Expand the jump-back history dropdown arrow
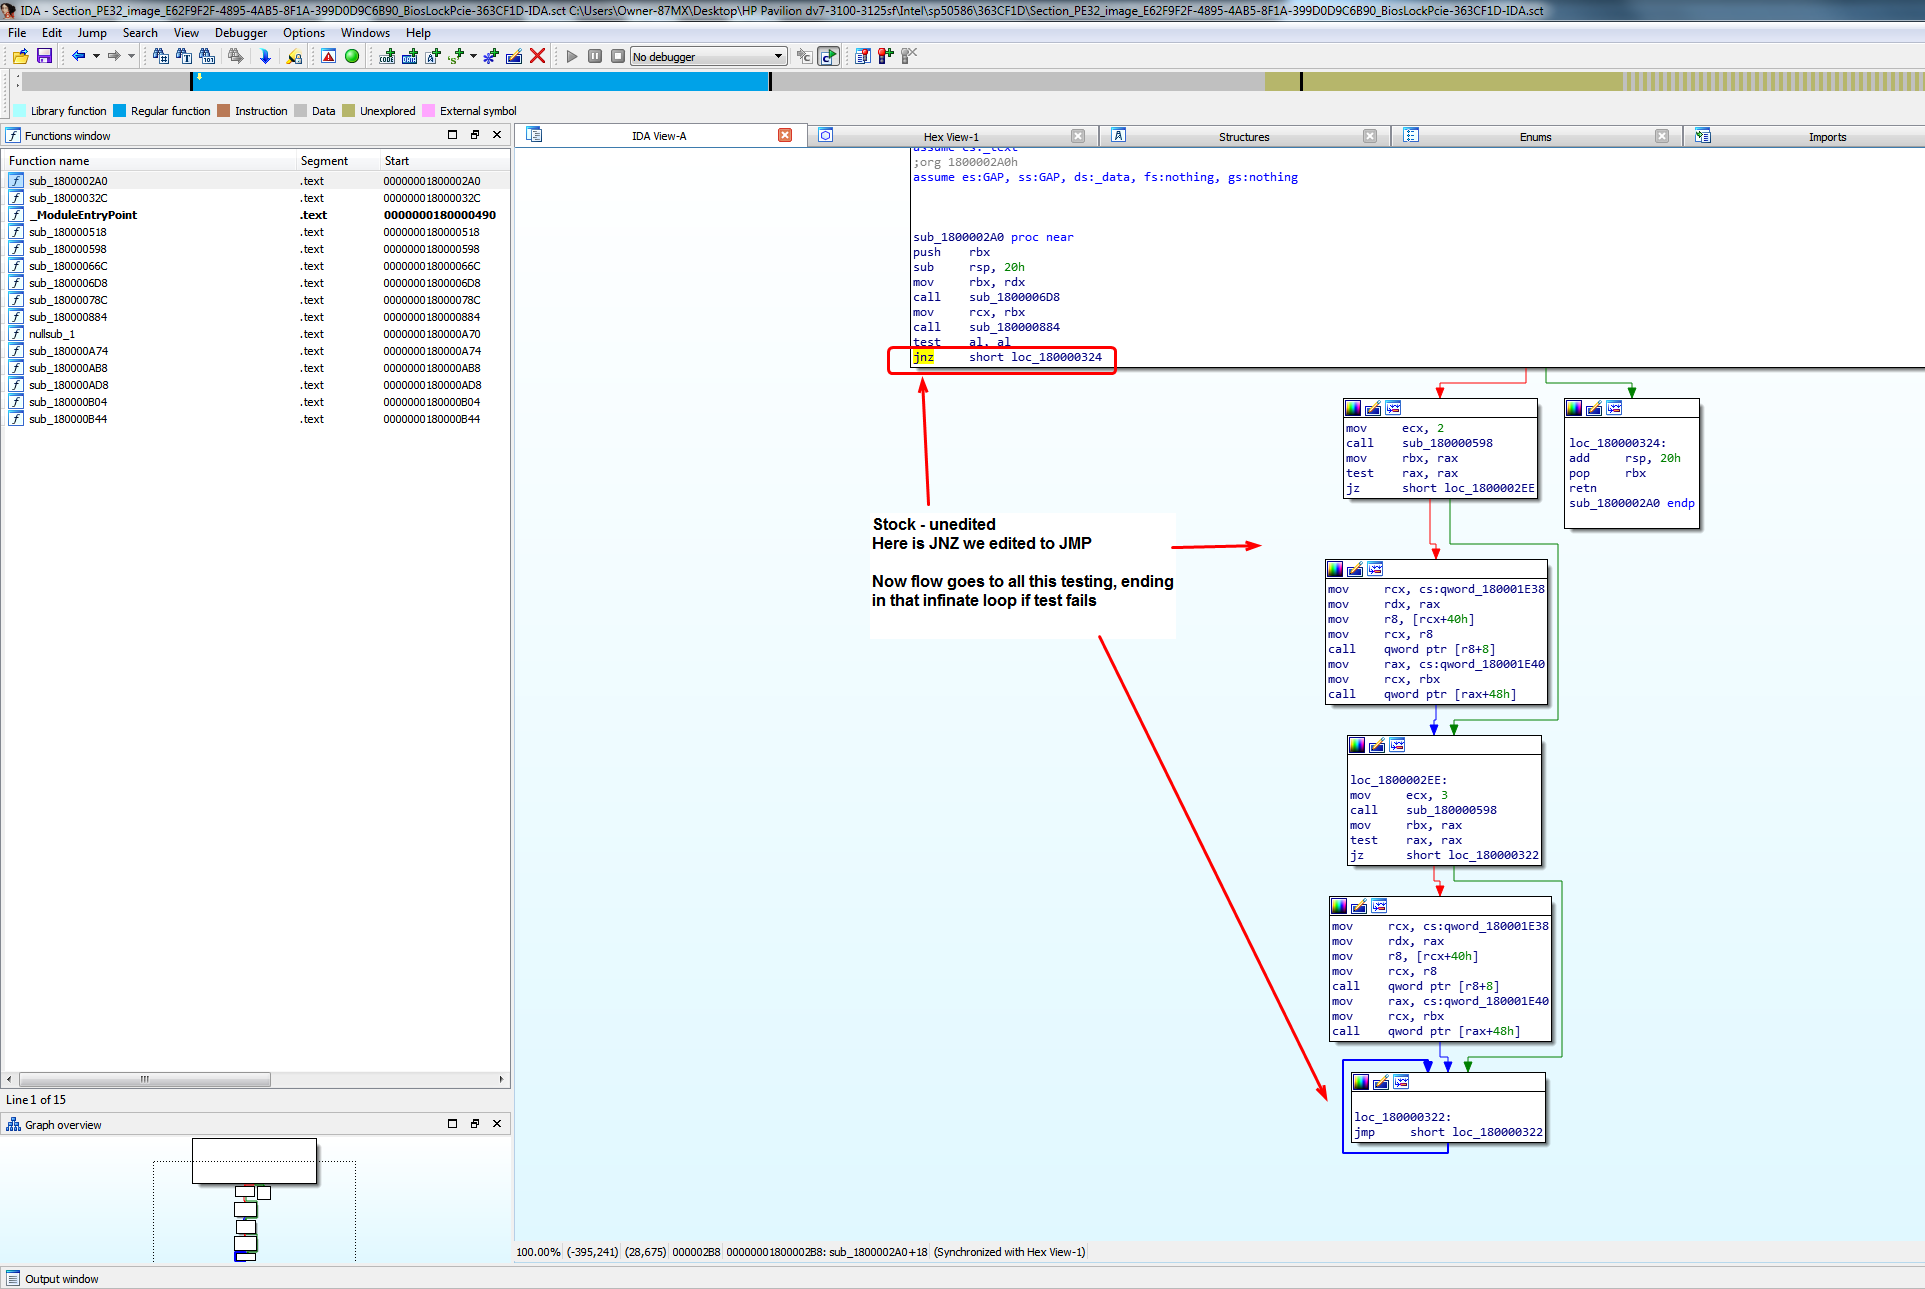Image resolution: width=1925 pixels, height=1289 pixels. point(96,56)
